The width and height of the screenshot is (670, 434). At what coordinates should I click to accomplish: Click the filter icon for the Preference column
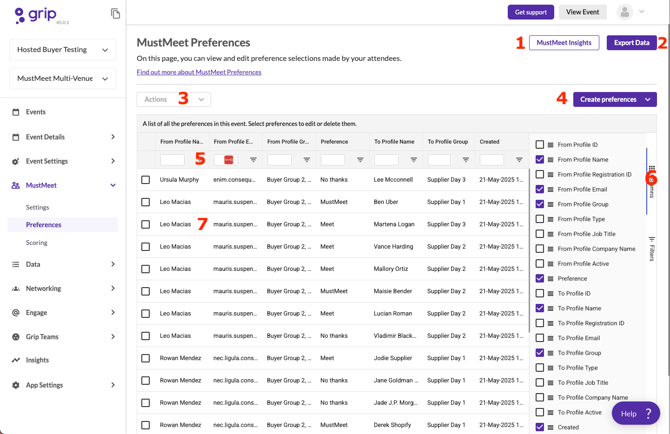click(360, 160)
